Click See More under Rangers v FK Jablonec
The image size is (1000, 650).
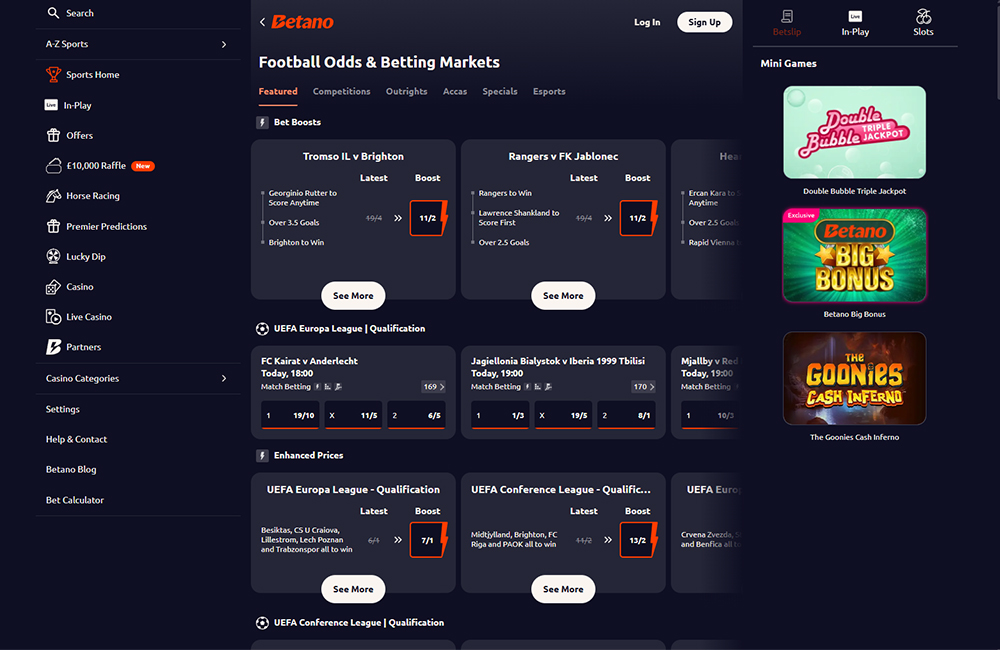[x=563, y=296]
